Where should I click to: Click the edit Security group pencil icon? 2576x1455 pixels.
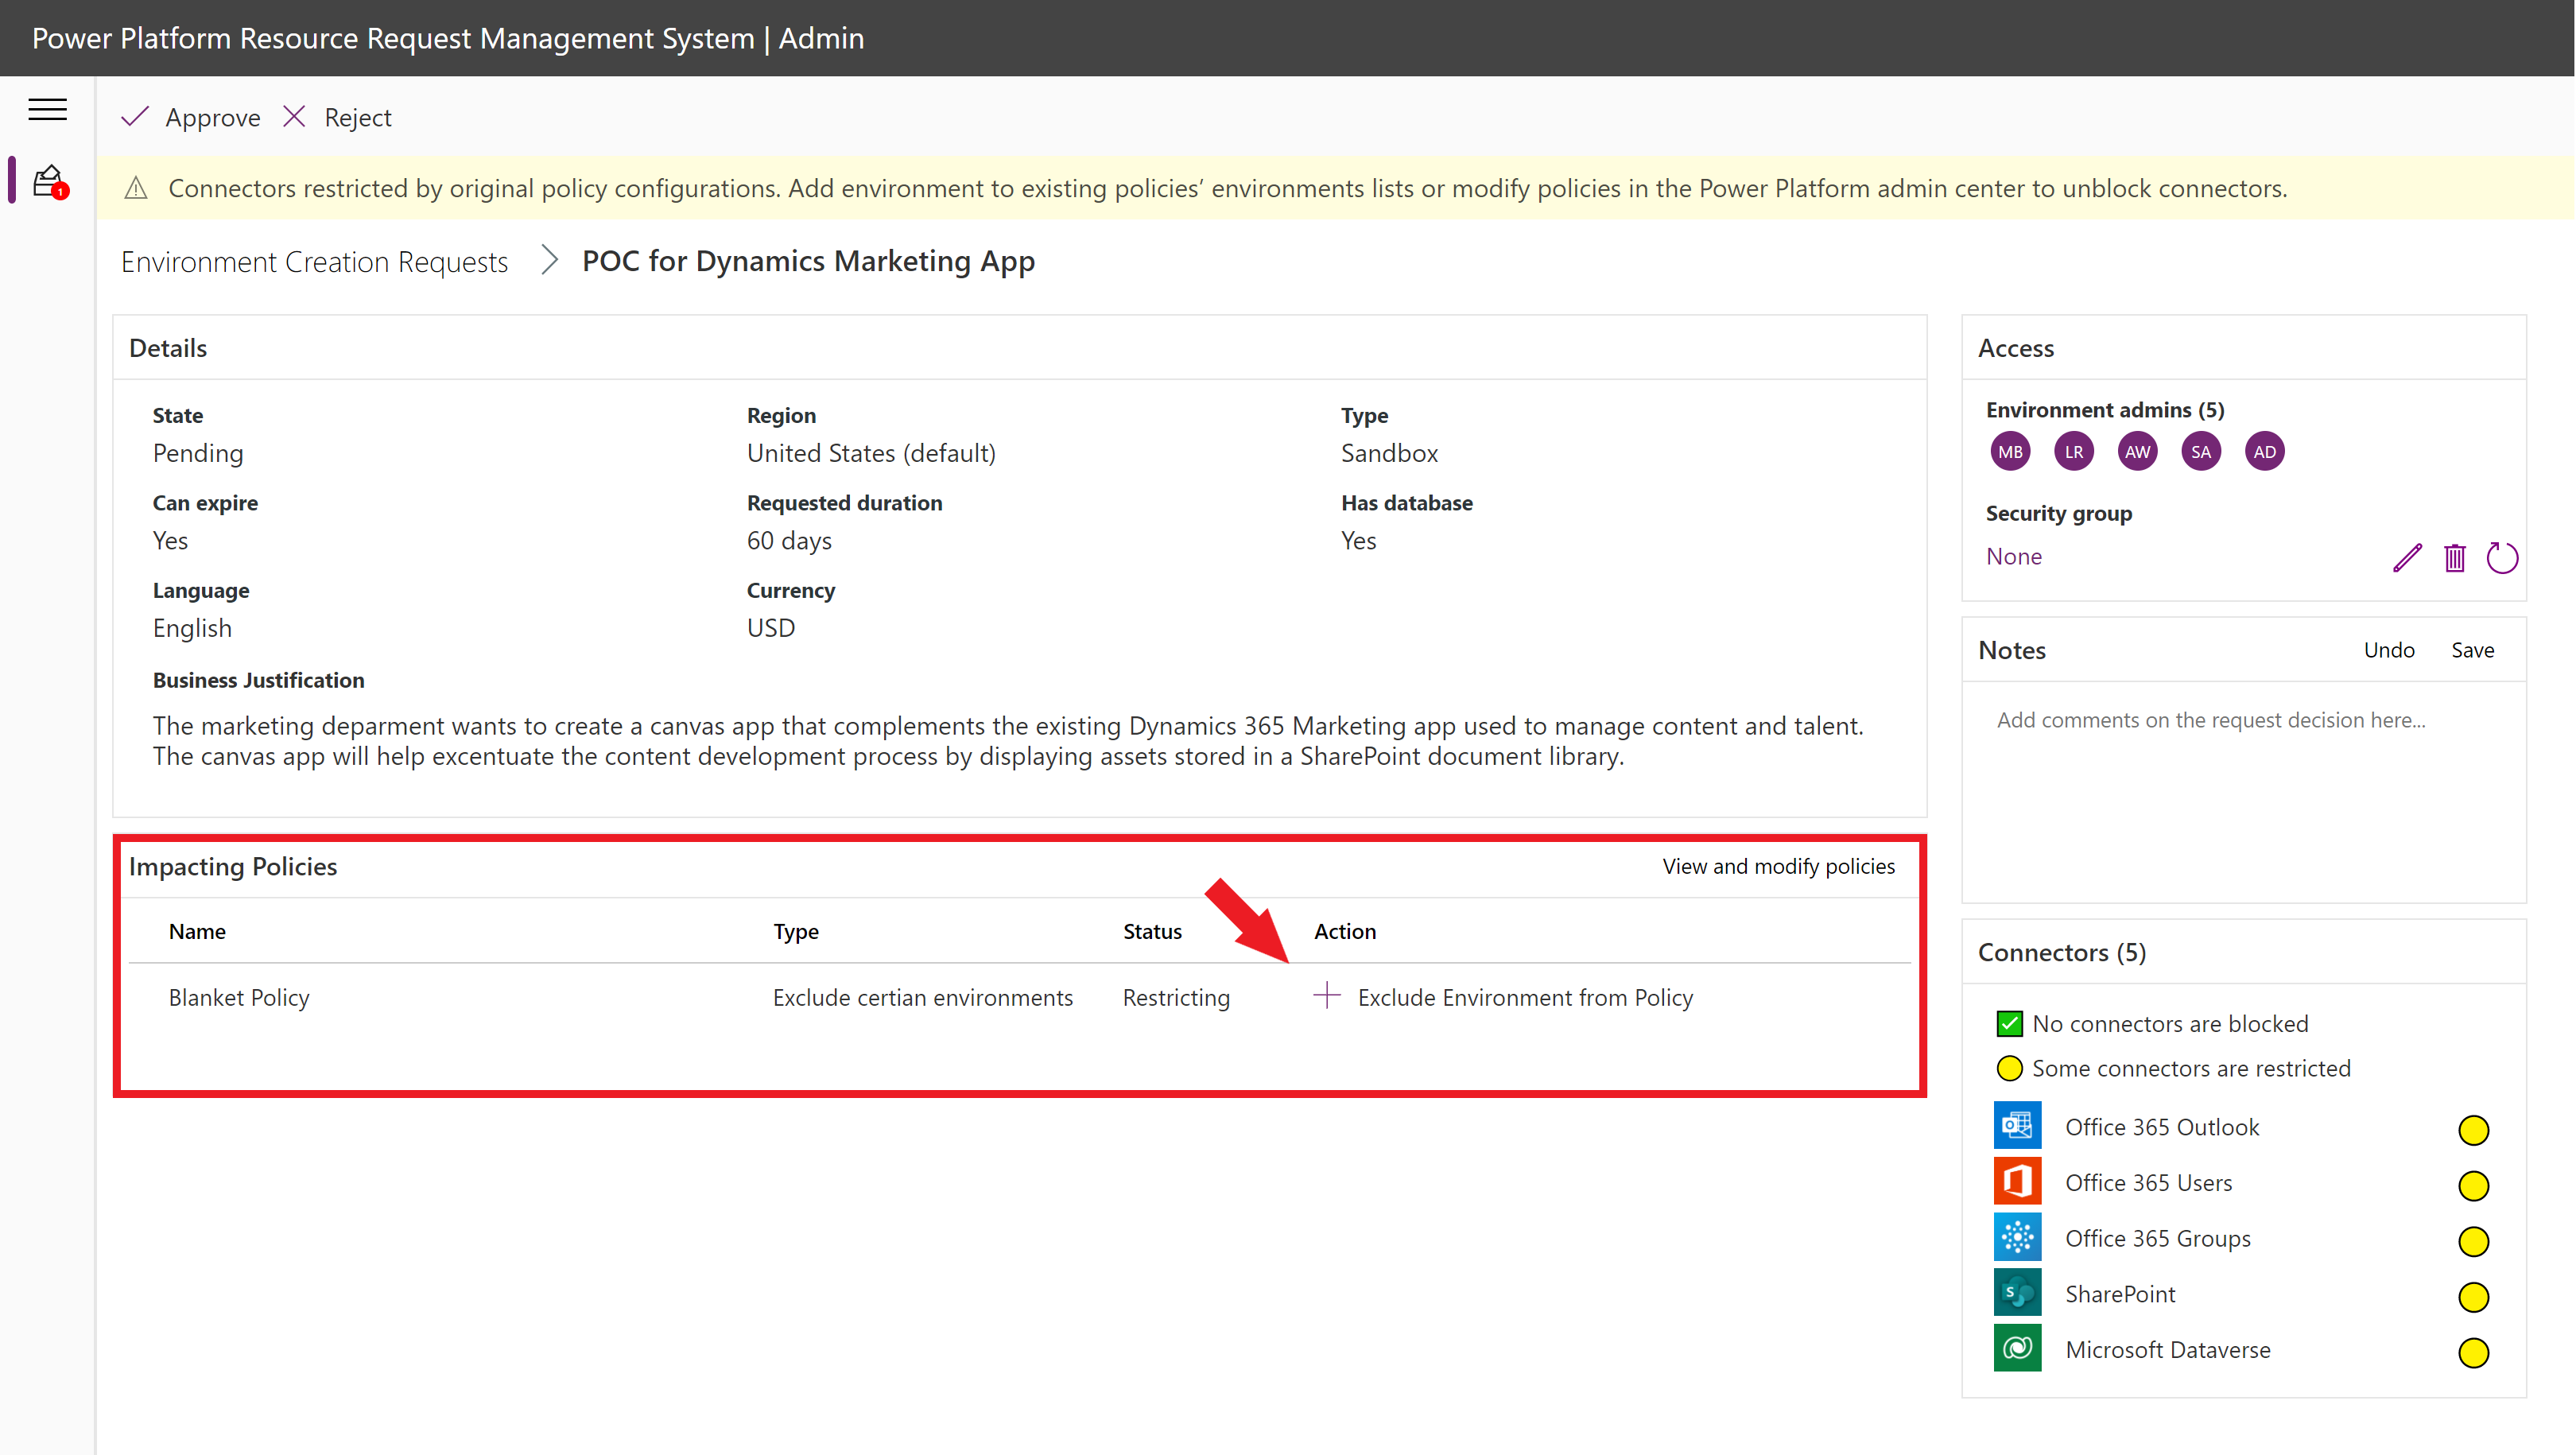(x=2408, y=557)
